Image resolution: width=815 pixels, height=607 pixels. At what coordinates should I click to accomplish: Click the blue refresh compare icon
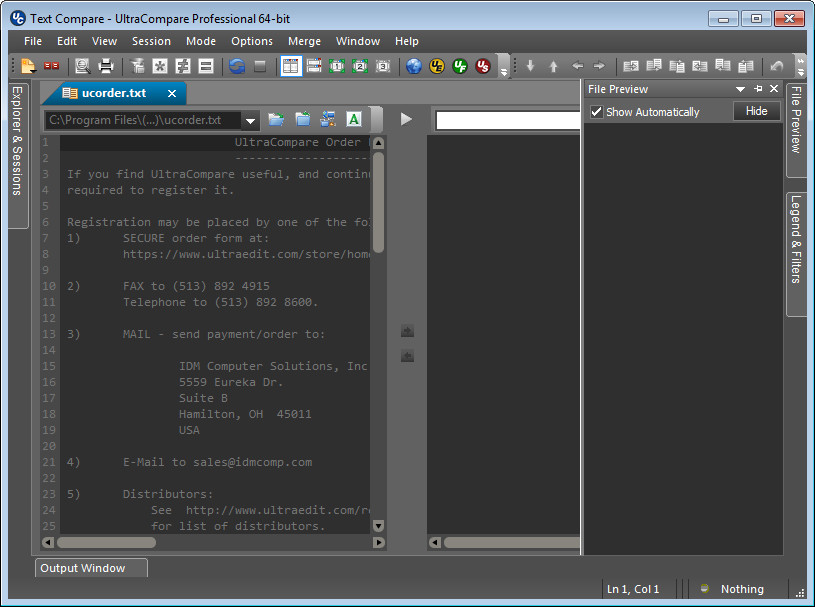click(x=237, y=66)
